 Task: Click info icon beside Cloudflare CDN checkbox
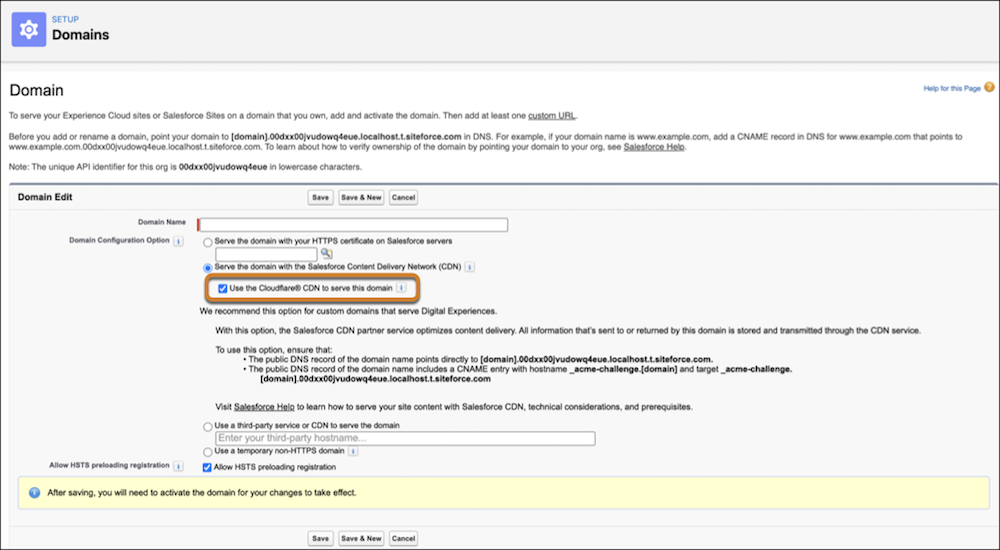coord(401,288)
